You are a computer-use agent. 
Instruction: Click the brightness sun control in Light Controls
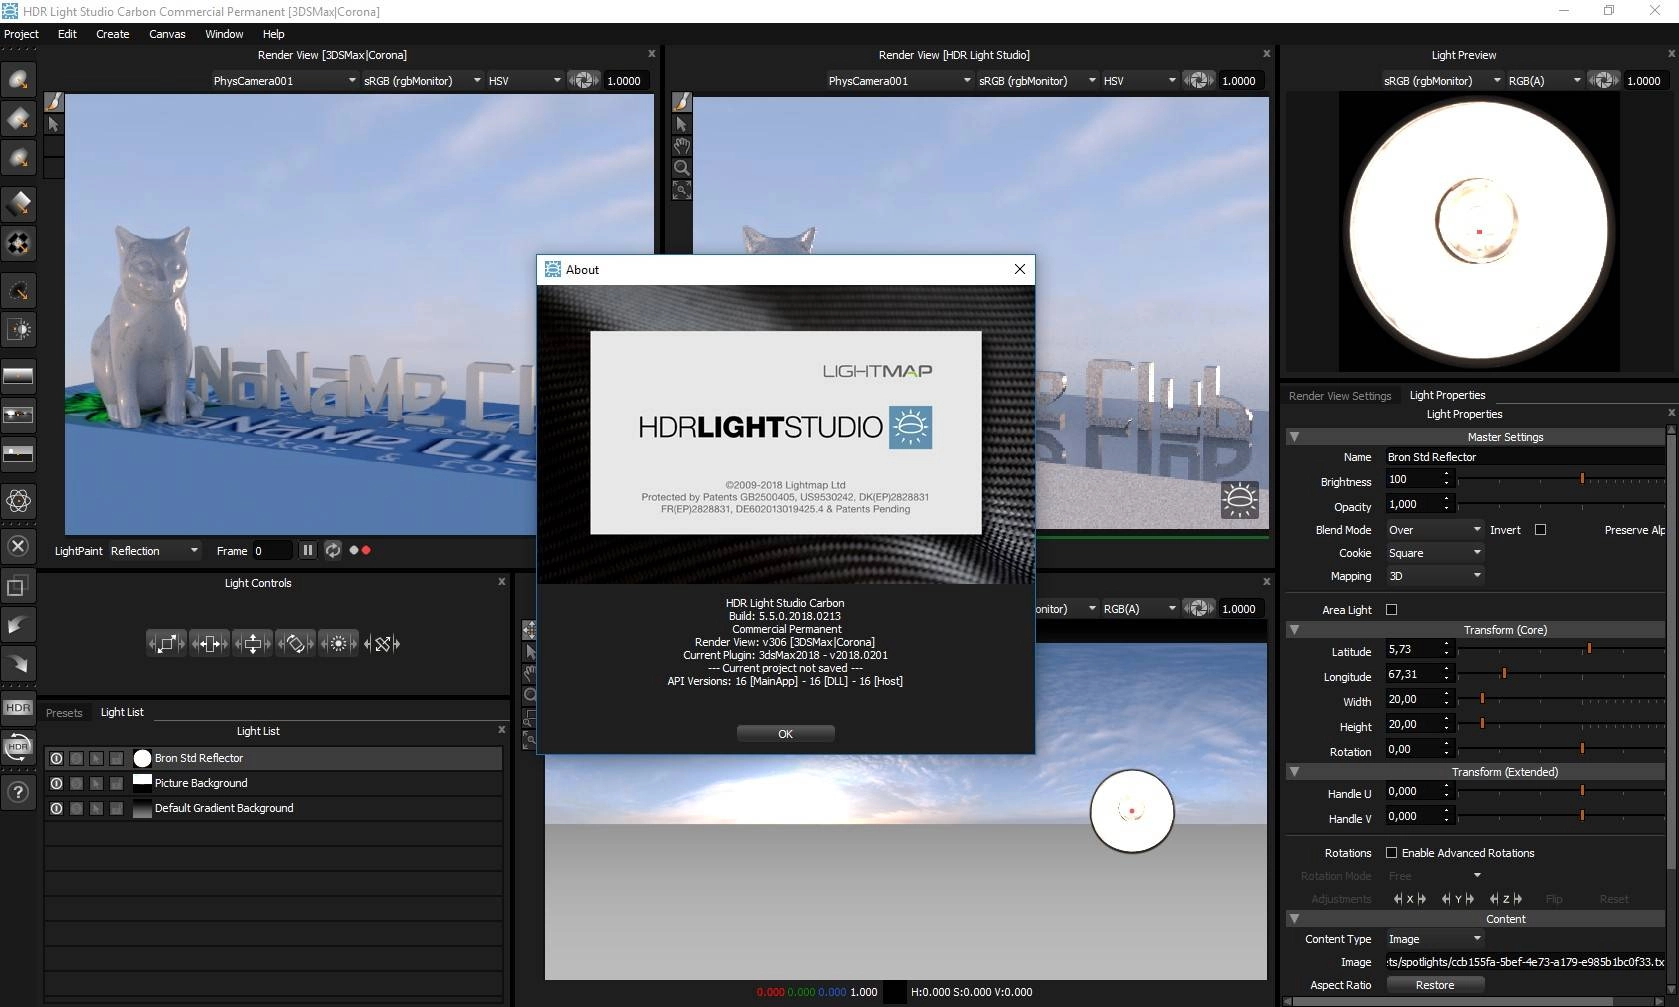(x=339, y=644)
